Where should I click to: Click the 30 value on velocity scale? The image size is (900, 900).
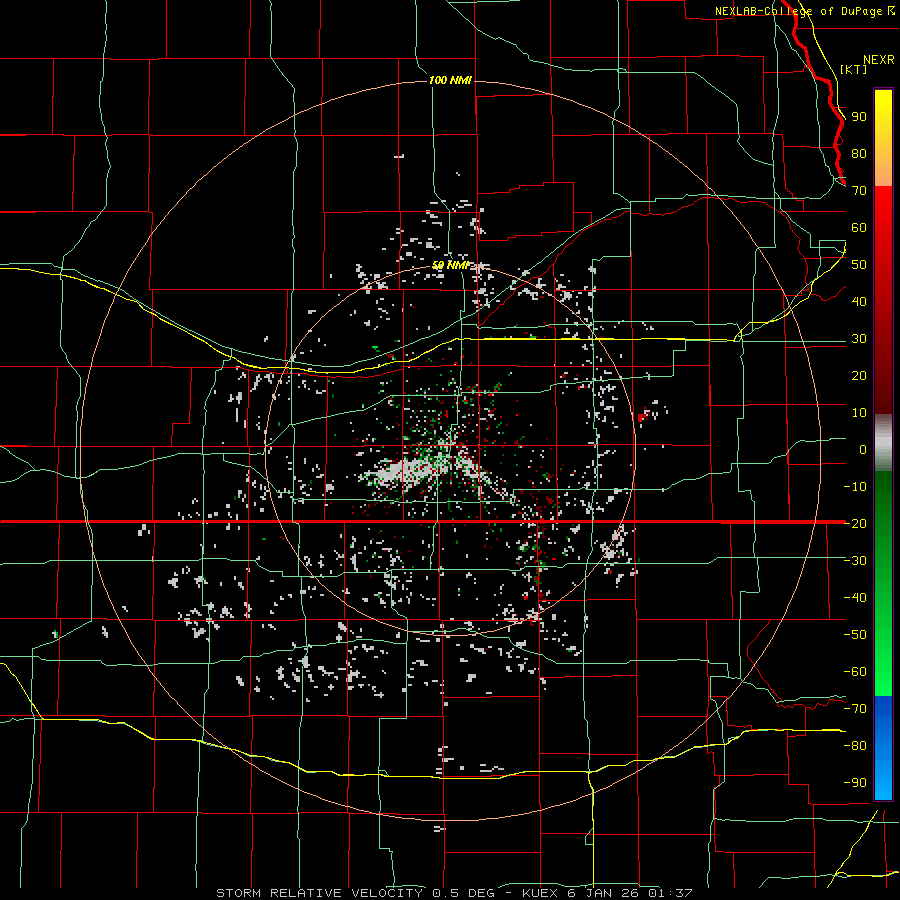[x=859, y=339]
